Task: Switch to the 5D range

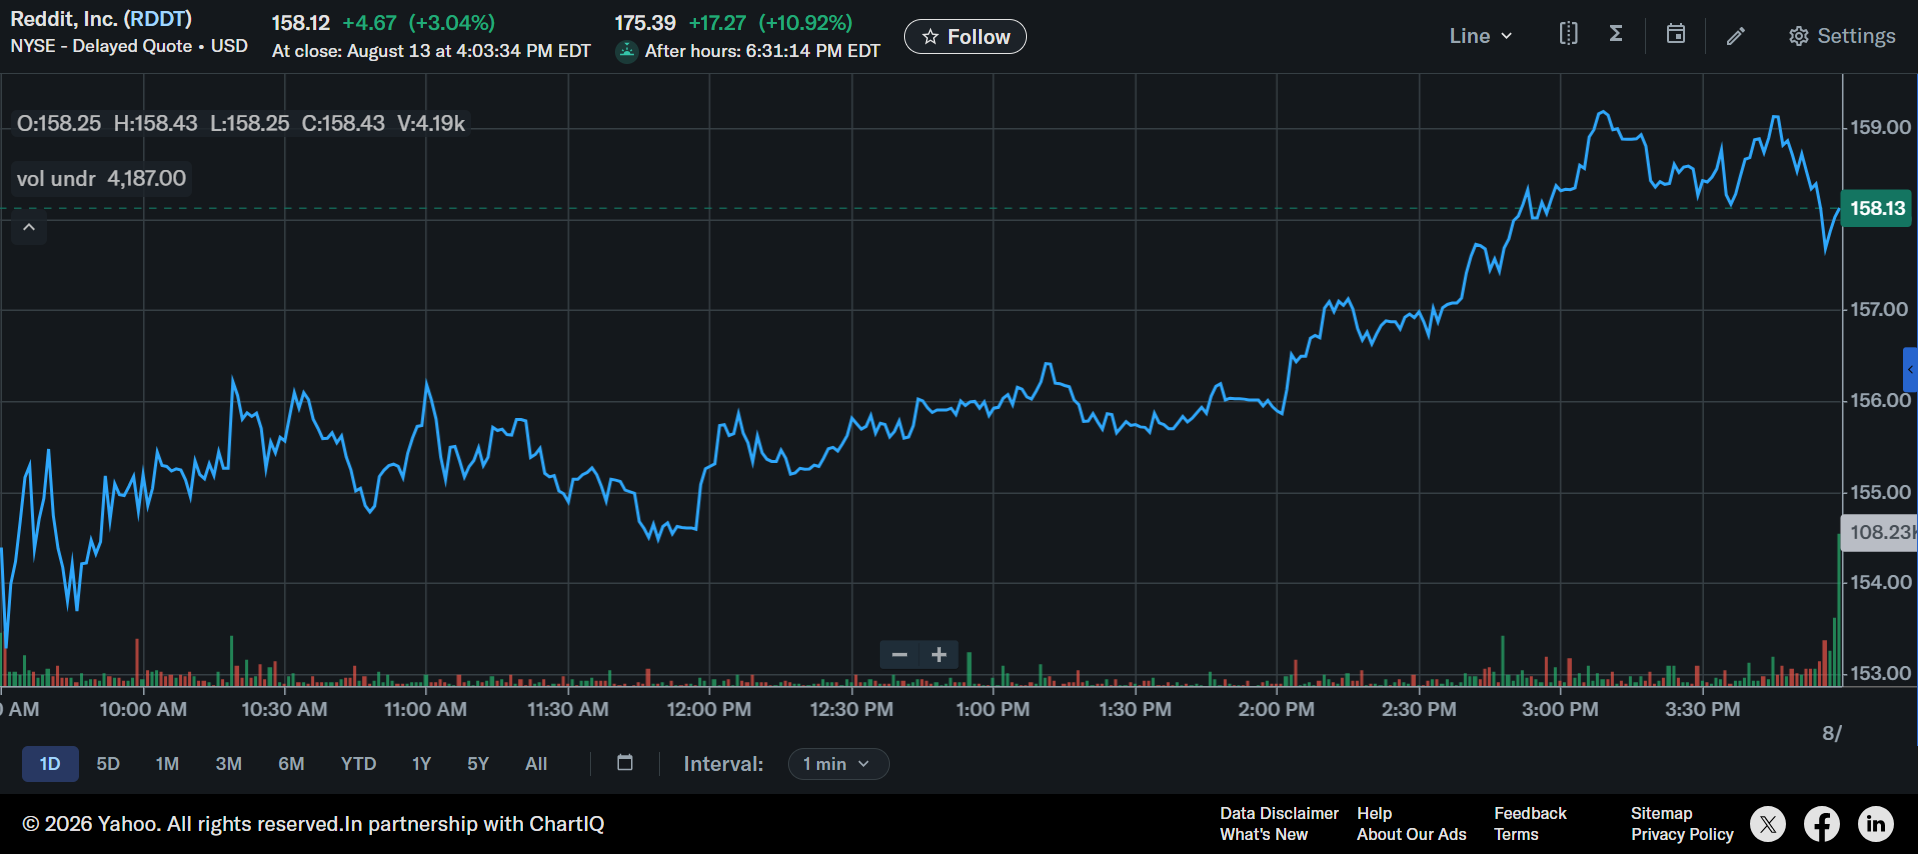Action: point(108,764)
